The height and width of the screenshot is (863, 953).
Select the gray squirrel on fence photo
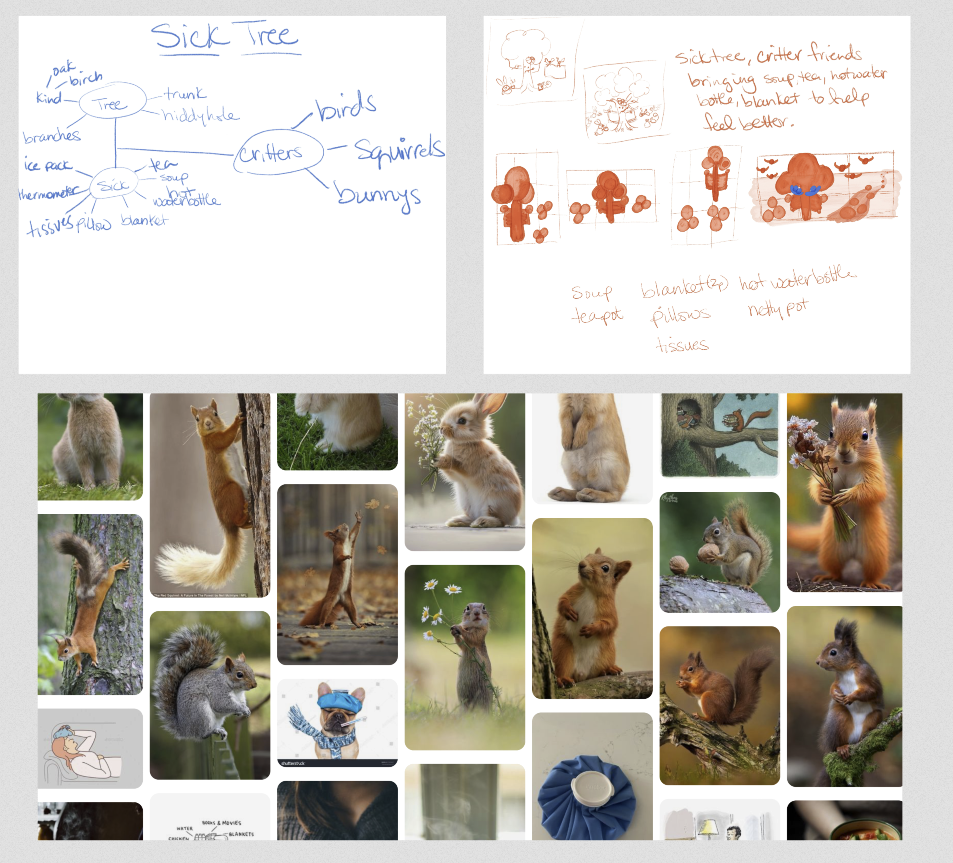pos(210,694)
